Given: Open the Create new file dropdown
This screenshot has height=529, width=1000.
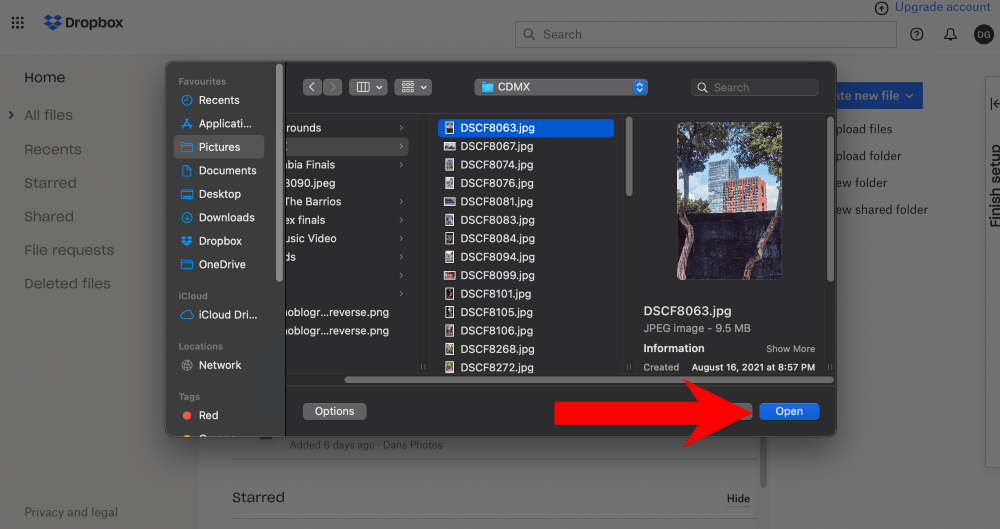Looking at the screenshot, I should click(x=879, y=96).
